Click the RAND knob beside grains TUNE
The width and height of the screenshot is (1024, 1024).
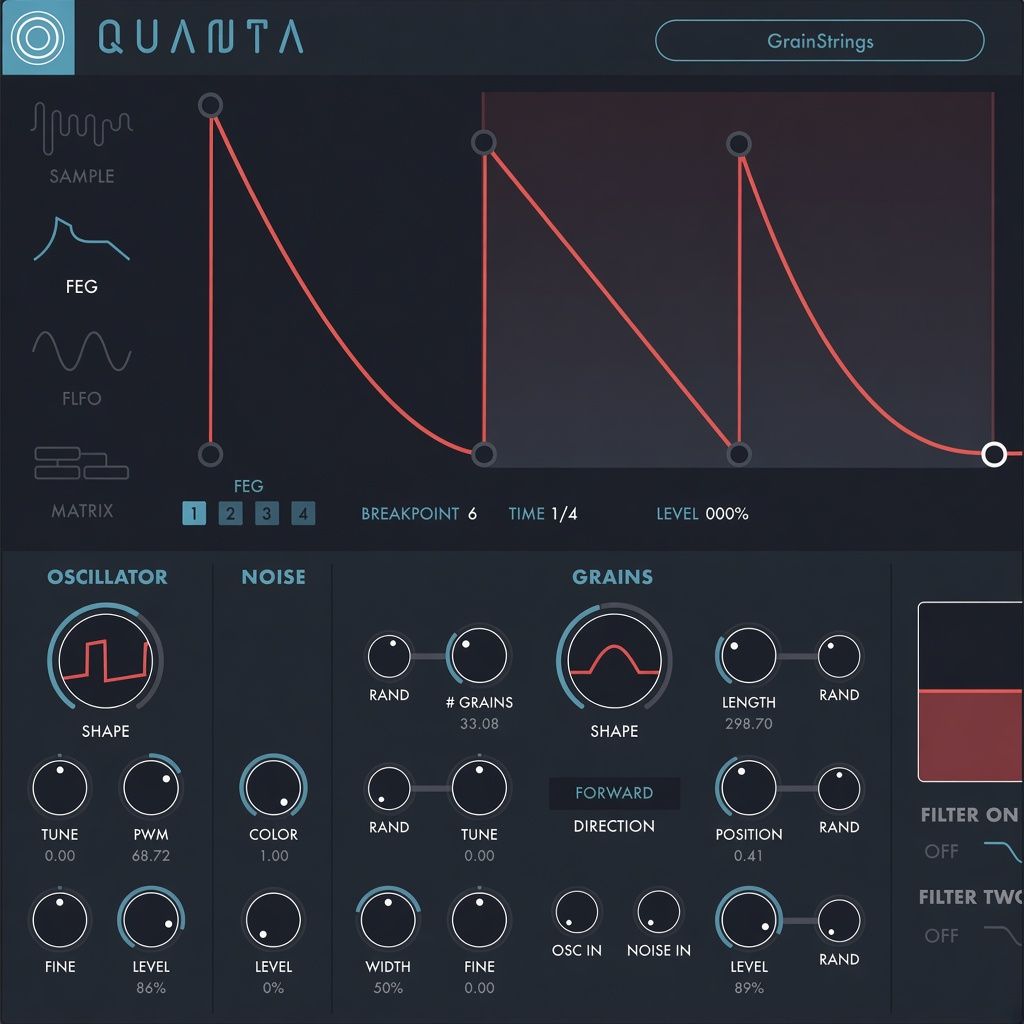pyautogui.click(x=389, y=788)
